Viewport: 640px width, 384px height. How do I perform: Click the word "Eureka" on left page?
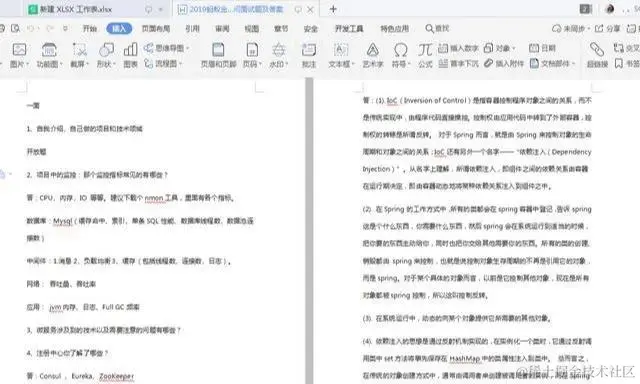(x=82, y=376)
